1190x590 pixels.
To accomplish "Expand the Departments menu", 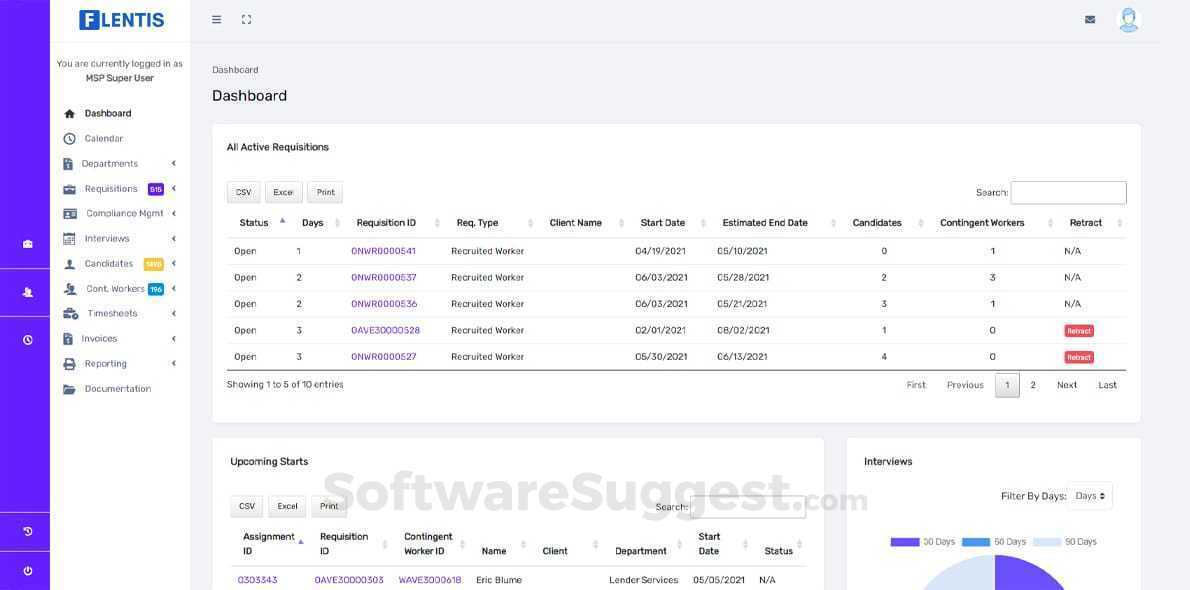I will [119, 163].
